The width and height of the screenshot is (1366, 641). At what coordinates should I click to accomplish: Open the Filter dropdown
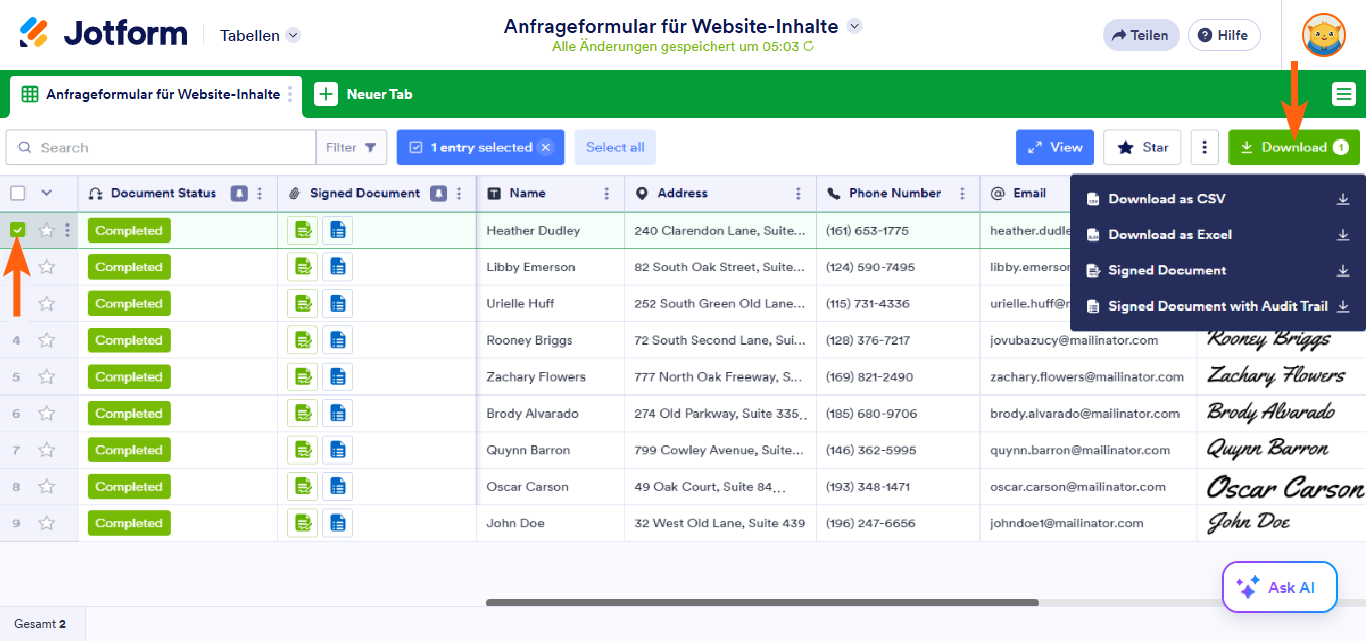[x=351, y=147]
